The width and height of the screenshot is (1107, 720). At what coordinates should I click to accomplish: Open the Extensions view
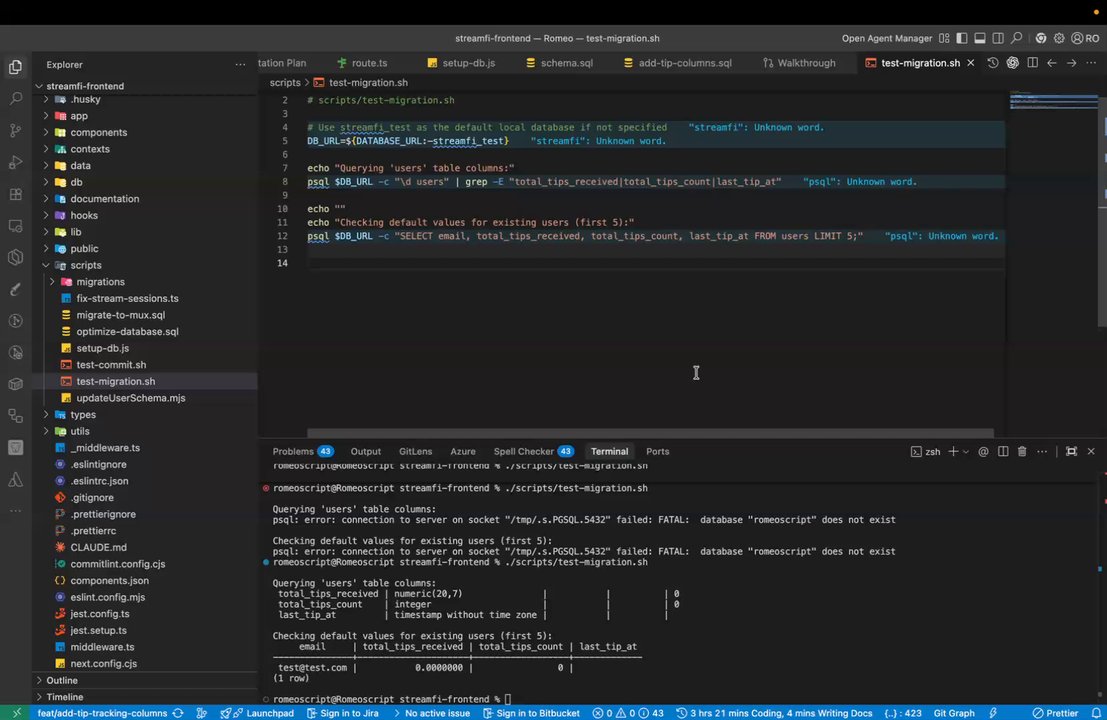click(15, 194)
